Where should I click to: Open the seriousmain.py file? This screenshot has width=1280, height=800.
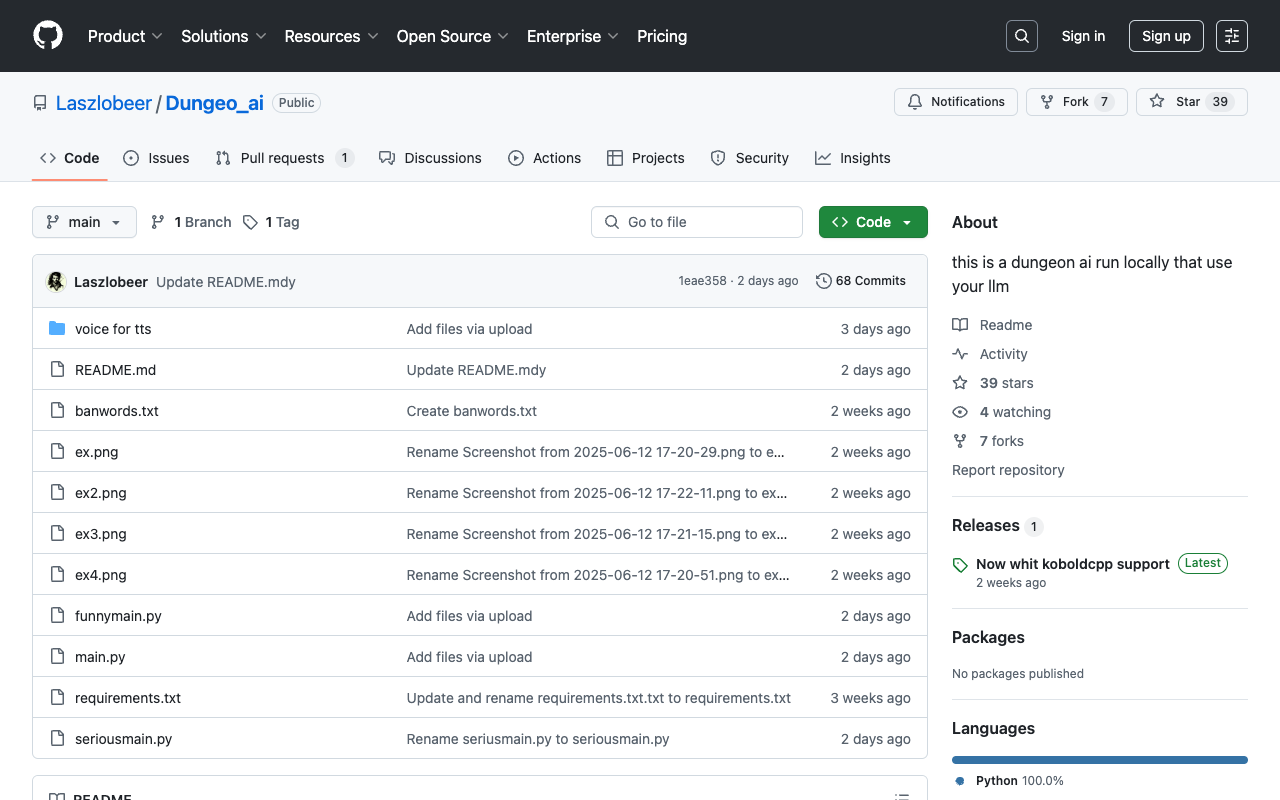[123, 739]
